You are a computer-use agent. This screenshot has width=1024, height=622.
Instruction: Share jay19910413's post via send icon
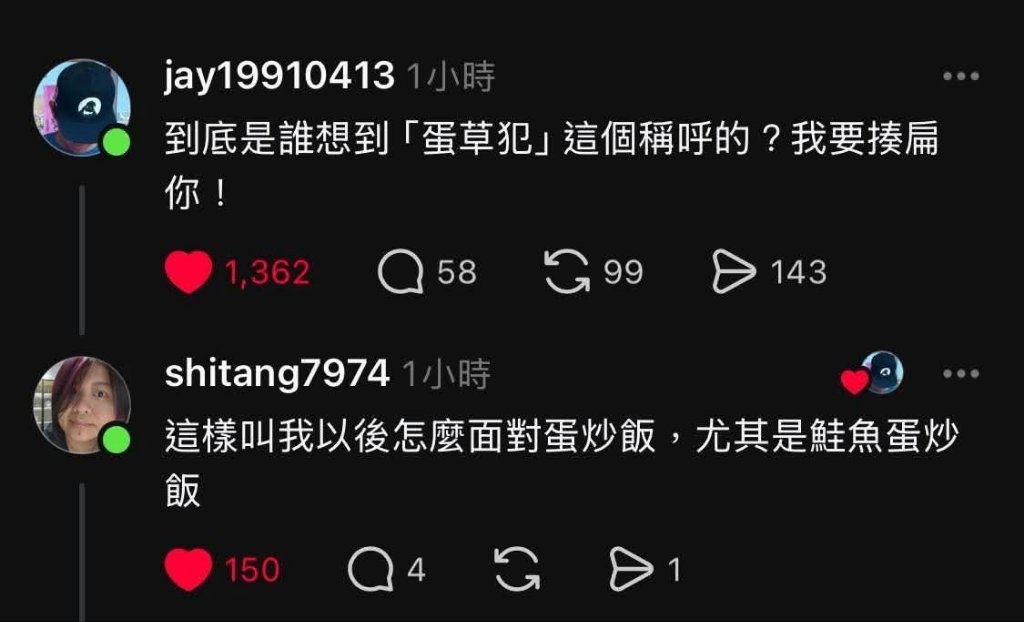[734, 272]
